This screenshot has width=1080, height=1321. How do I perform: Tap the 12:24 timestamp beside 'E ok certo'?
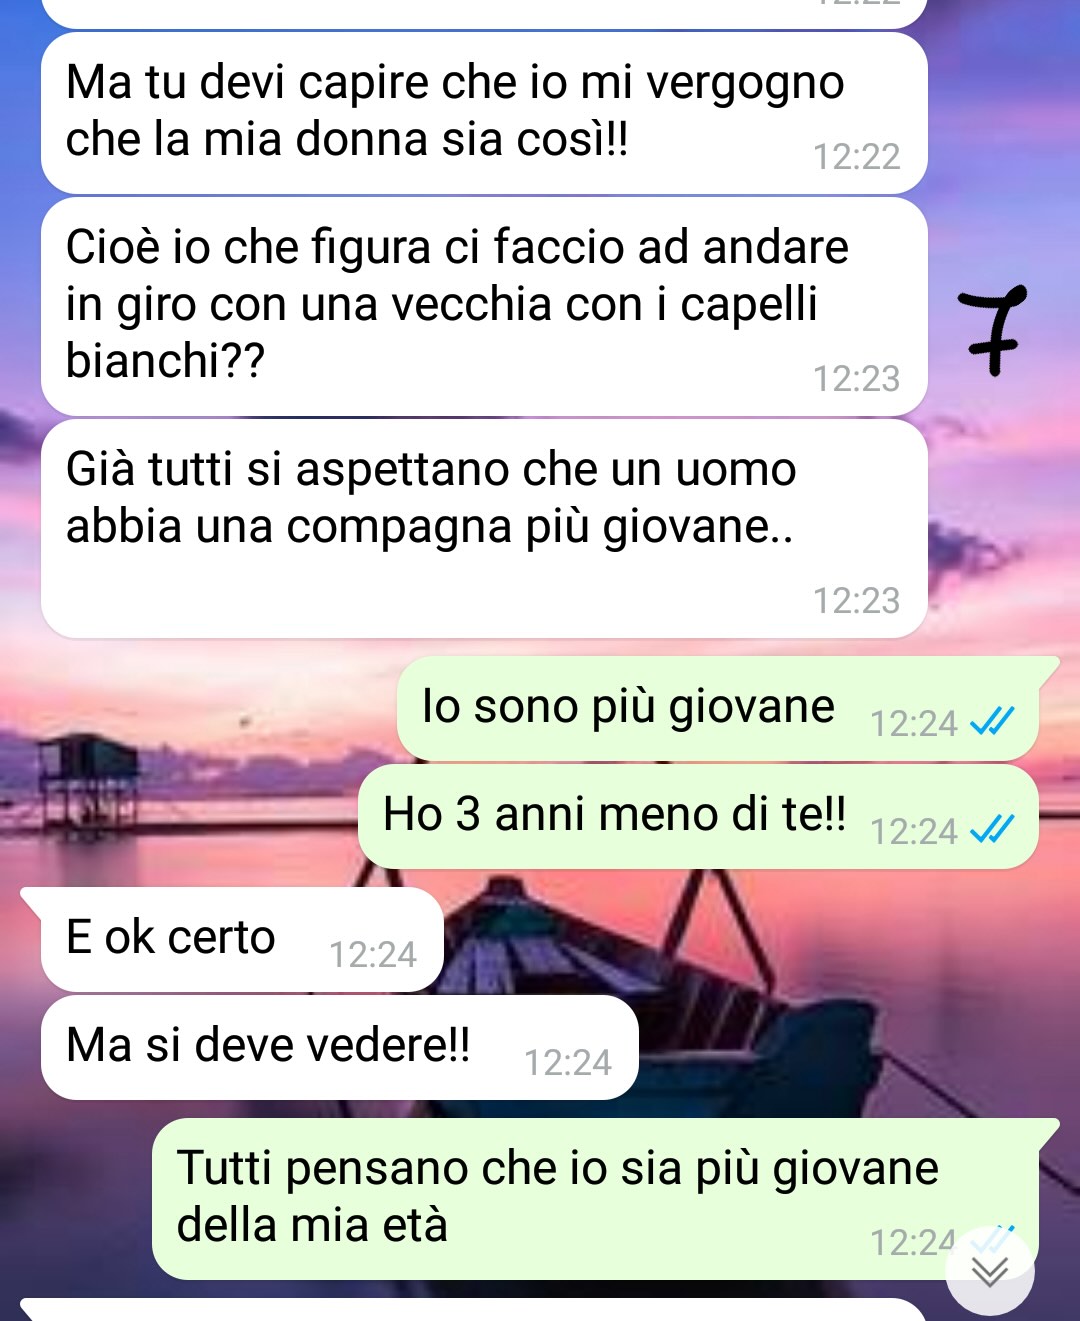[373, 955]
